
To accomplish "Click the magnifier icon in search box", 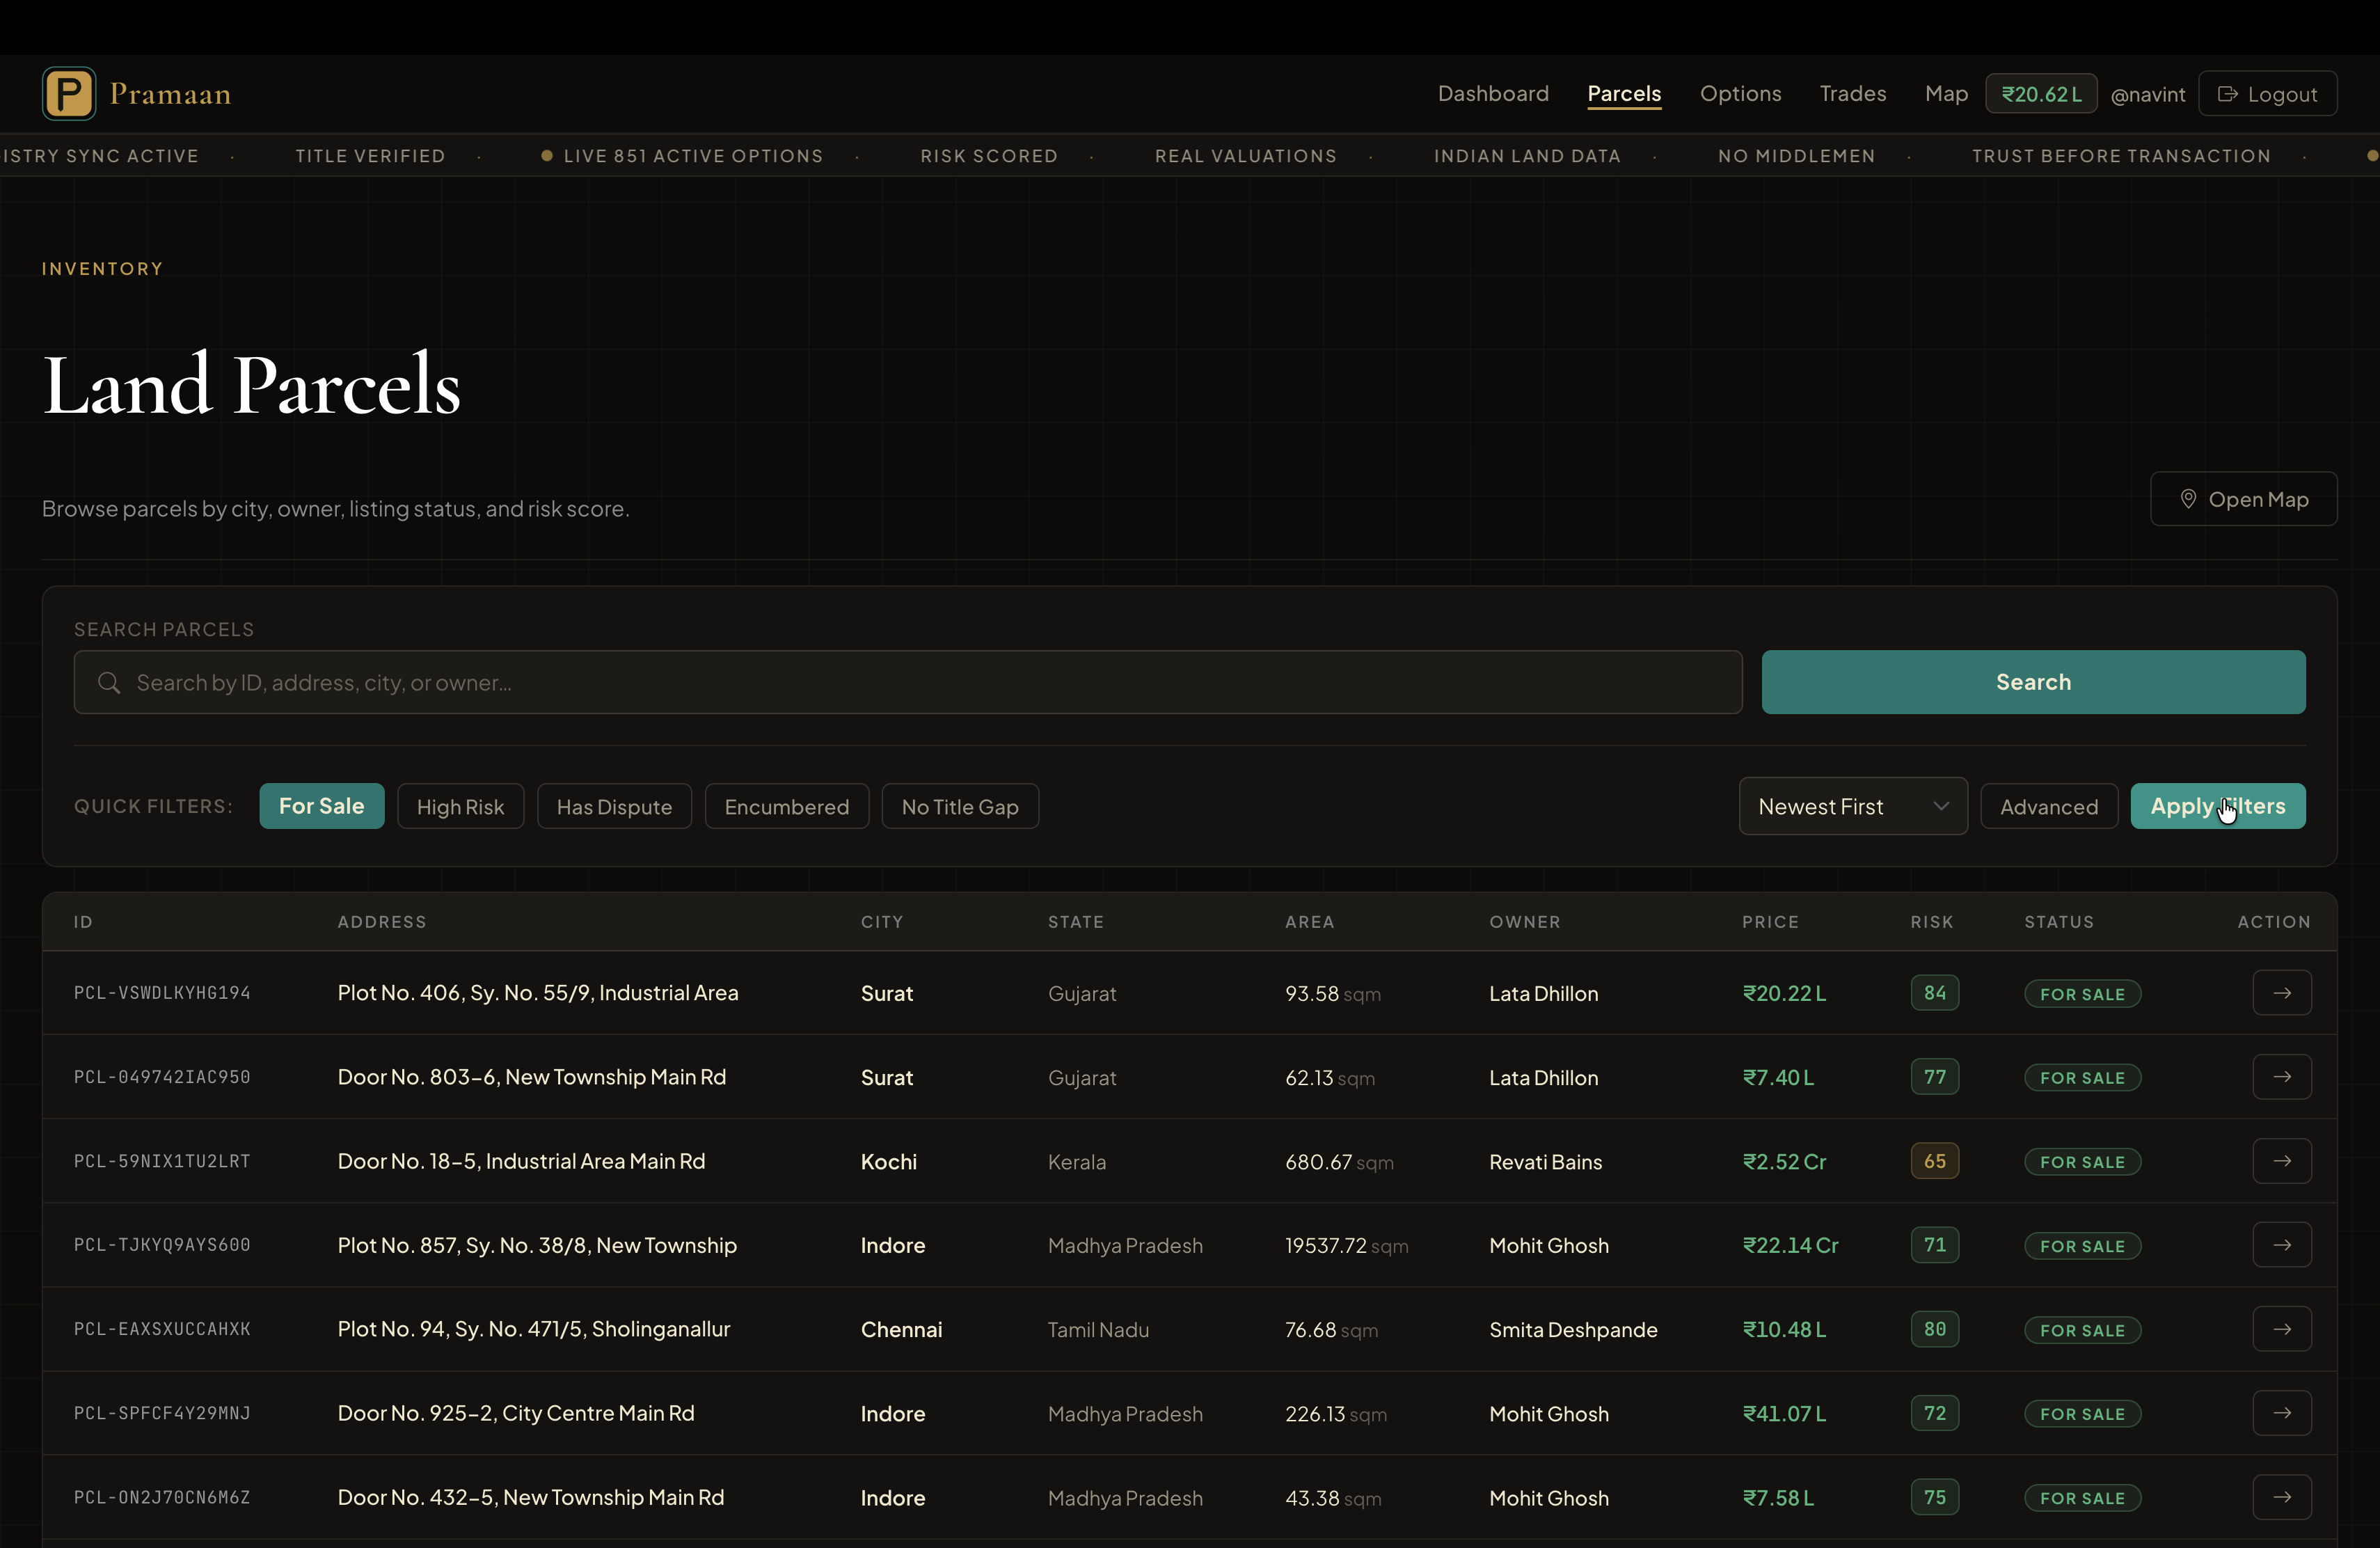I will click(109, 683).
